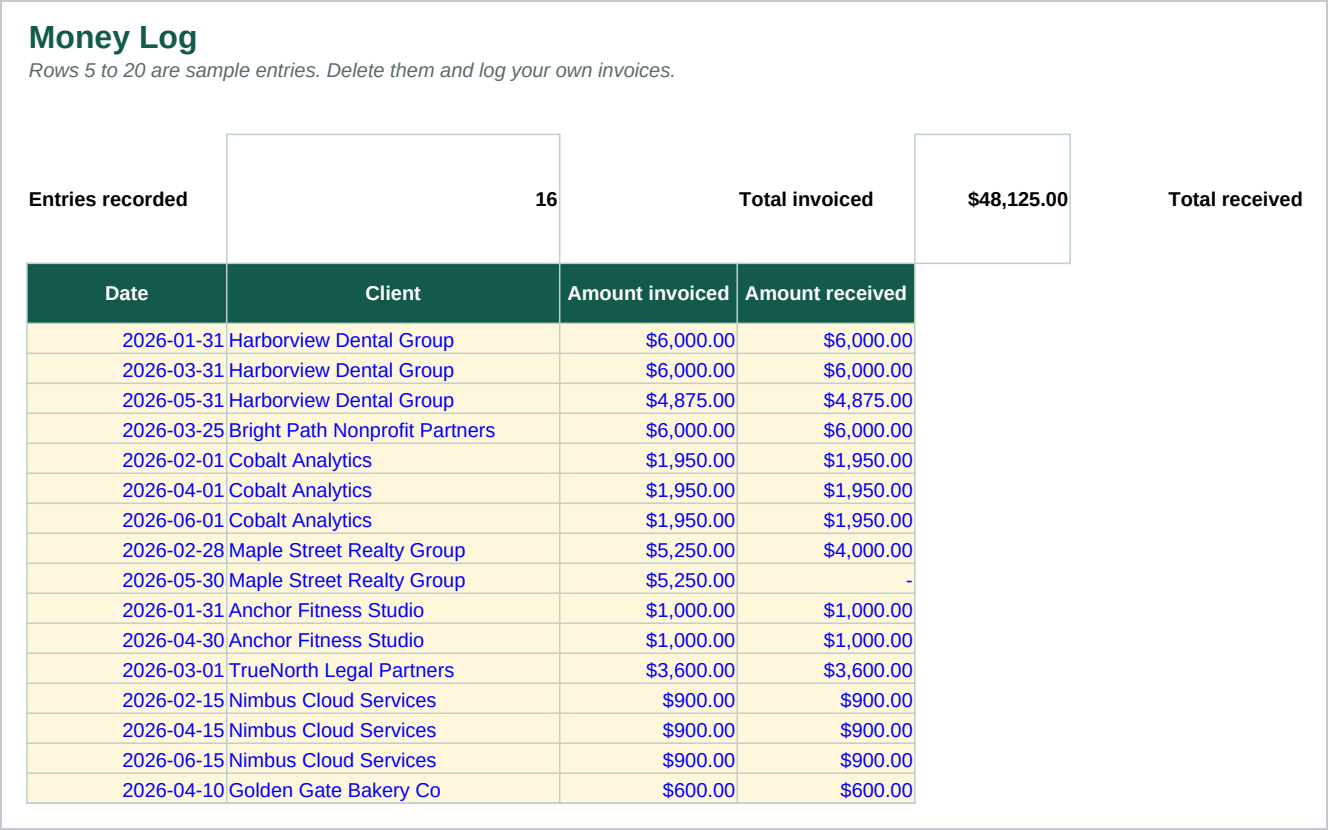This screenshot has height=830, width=1328.
Task: Click invoiced $5,250.00 in the 2026-05-30 row
Action: (x=648, y=580)
